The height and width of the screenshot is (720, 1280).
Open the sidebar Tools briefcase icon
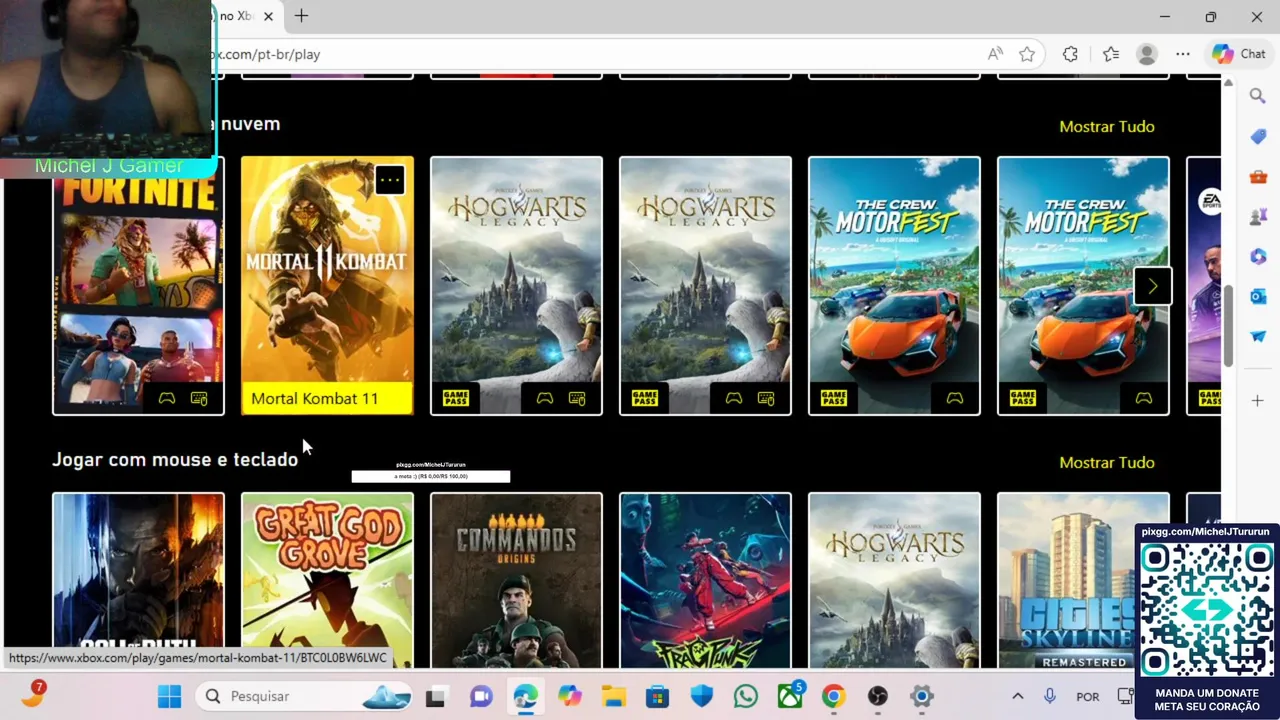[x=1258, y=177]
